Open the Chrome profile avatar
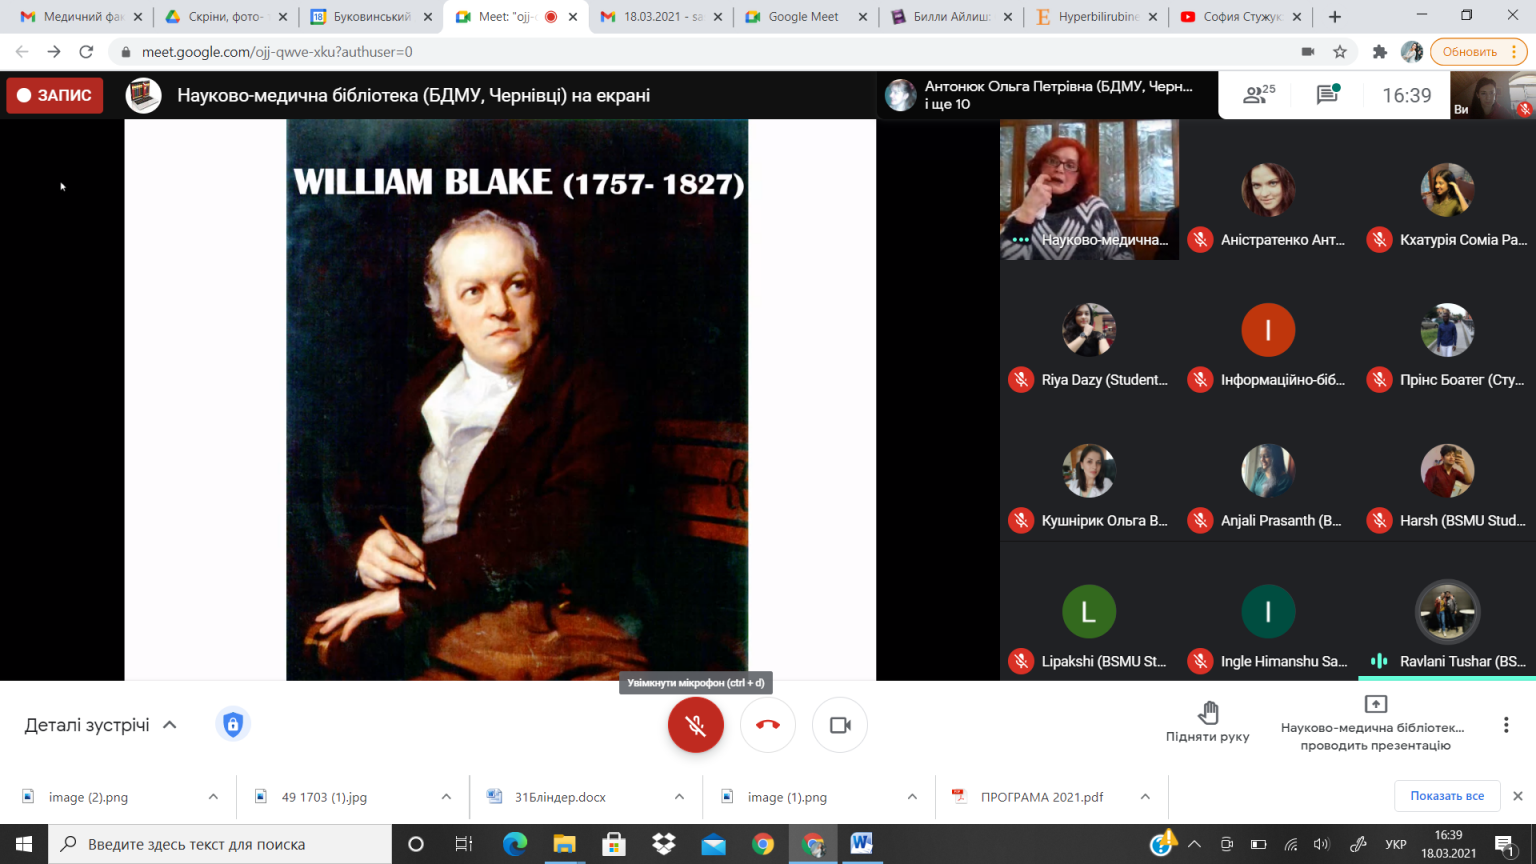The image size is (1536, 864). click(x=1412, y=52)
